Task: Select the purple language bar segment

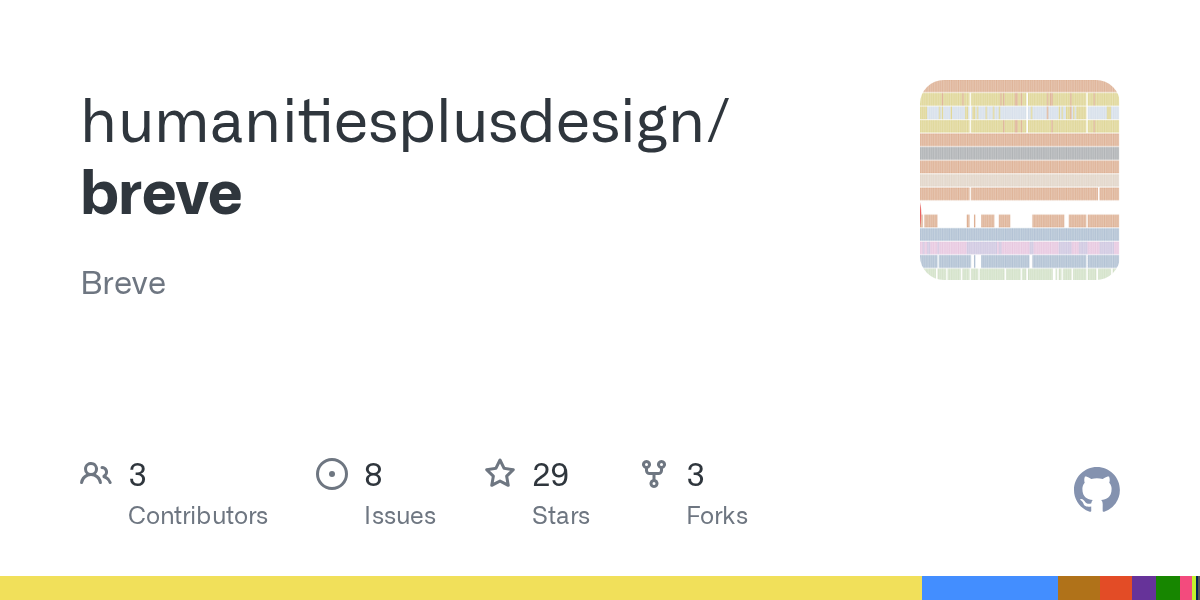Action: 1144,588
